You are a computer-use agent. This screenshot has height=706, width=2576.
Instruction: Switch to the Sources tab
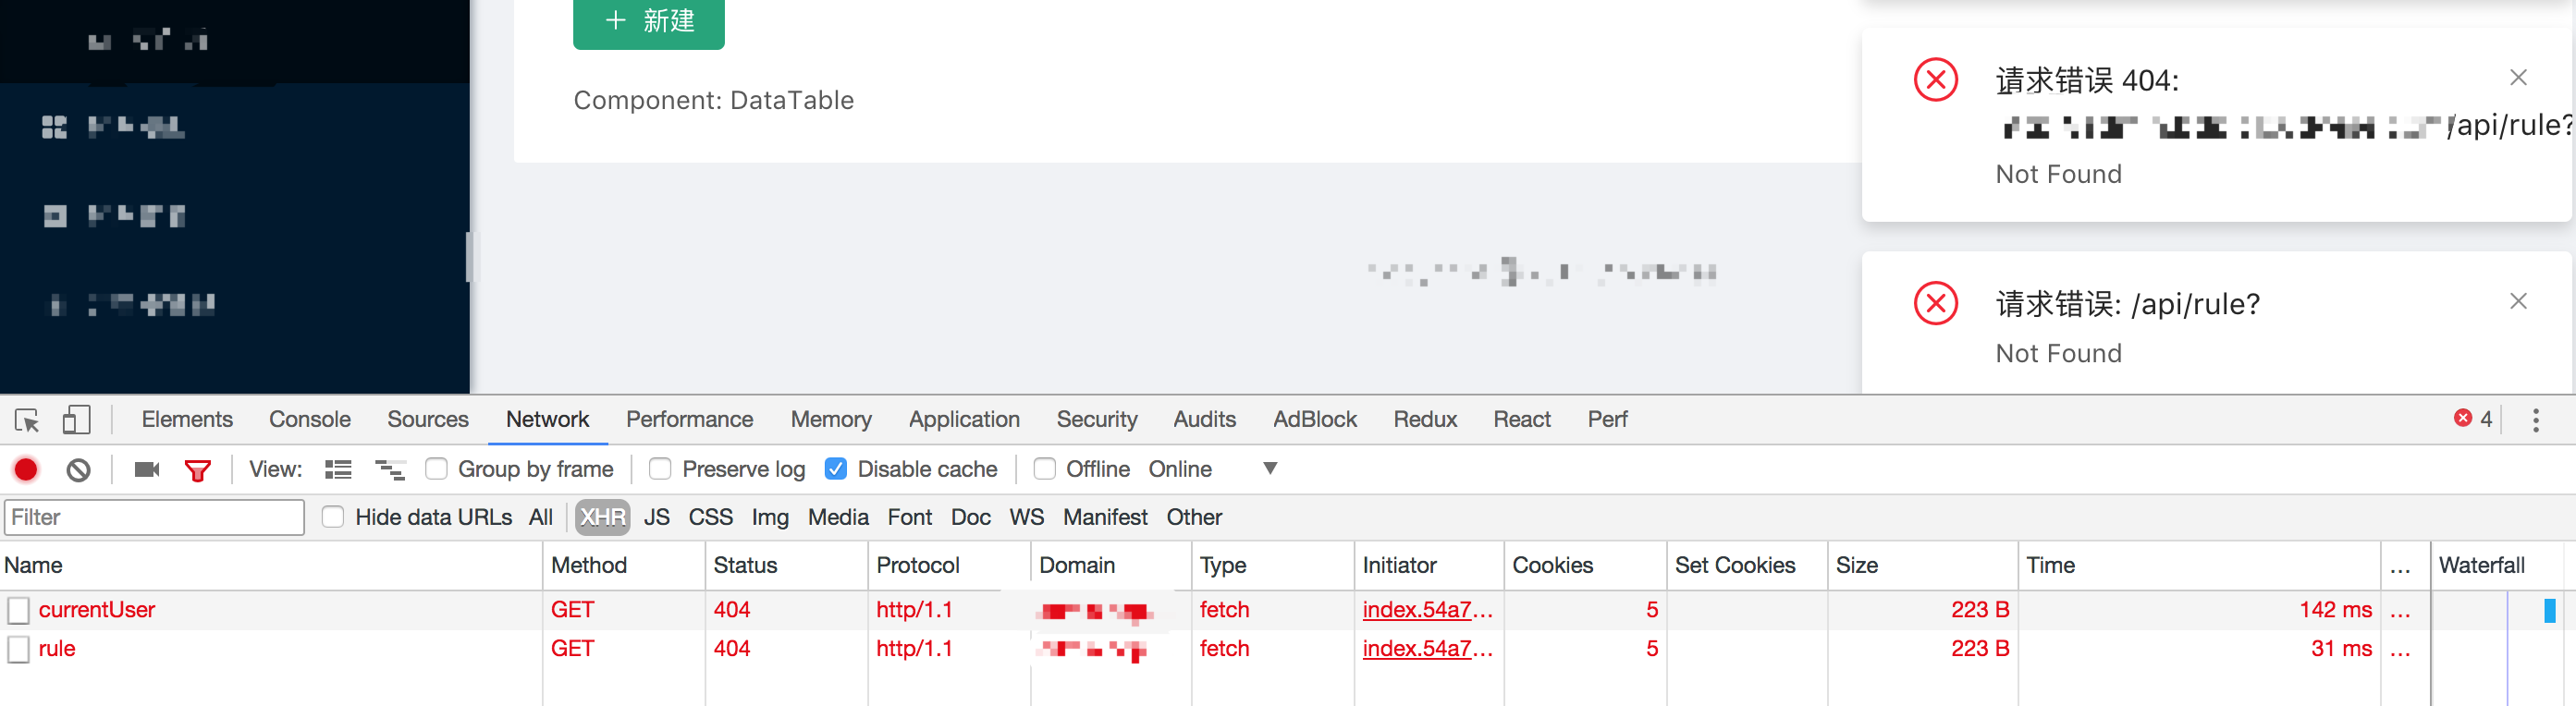[x=428, y=420]
